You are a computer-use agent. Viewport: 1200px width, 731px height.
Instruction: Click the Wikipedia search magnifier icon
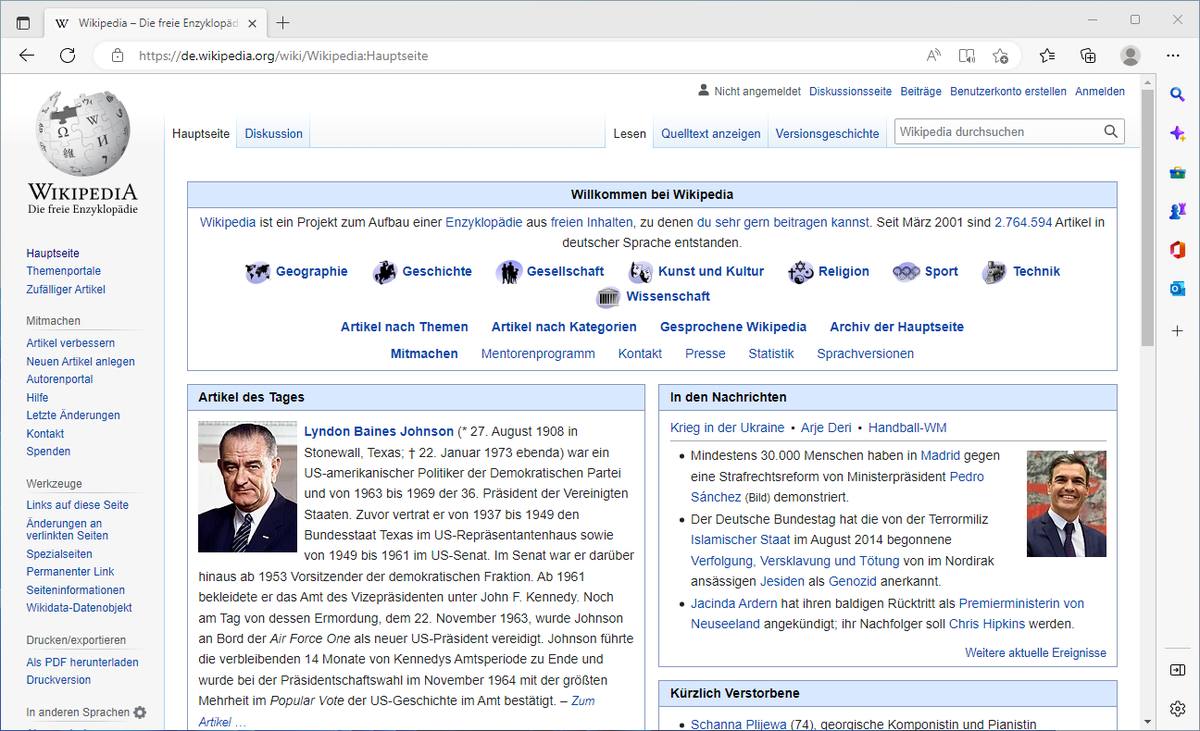coord(1111,131)
